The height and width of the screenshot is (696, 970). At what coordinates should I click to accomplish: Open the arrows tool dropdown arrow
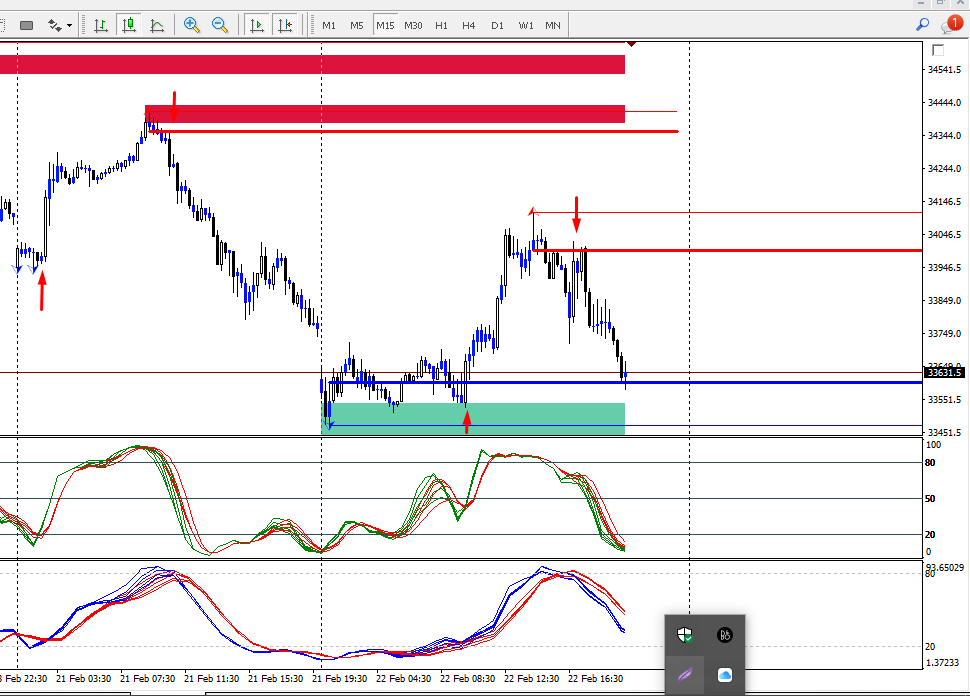69,25
